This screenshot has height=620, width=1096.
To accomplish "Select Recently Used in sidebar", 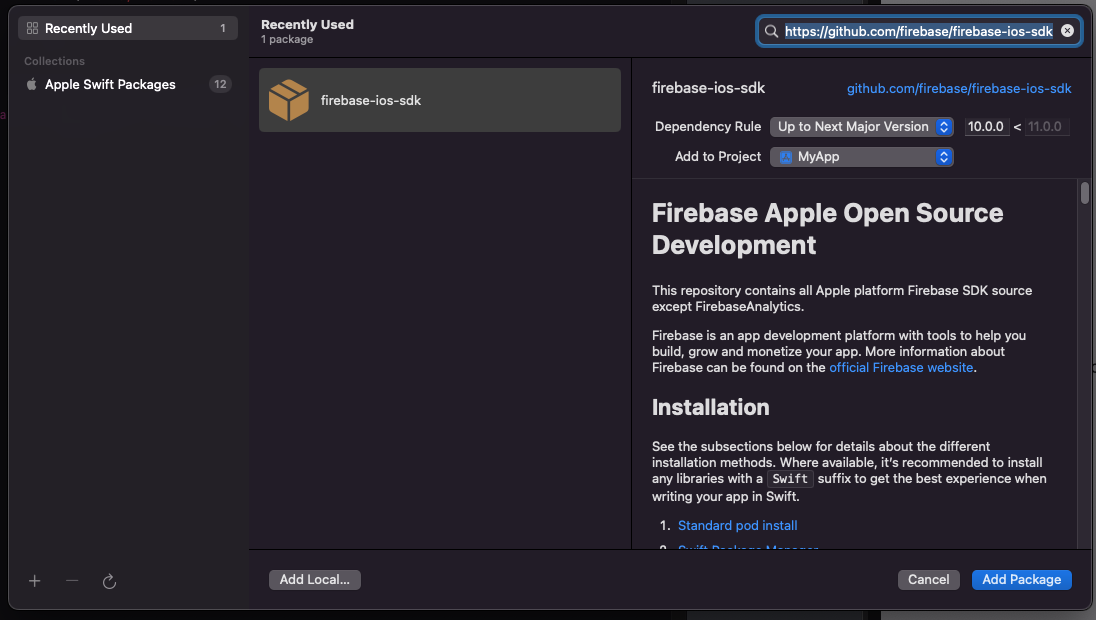I will tap(127, 29).
